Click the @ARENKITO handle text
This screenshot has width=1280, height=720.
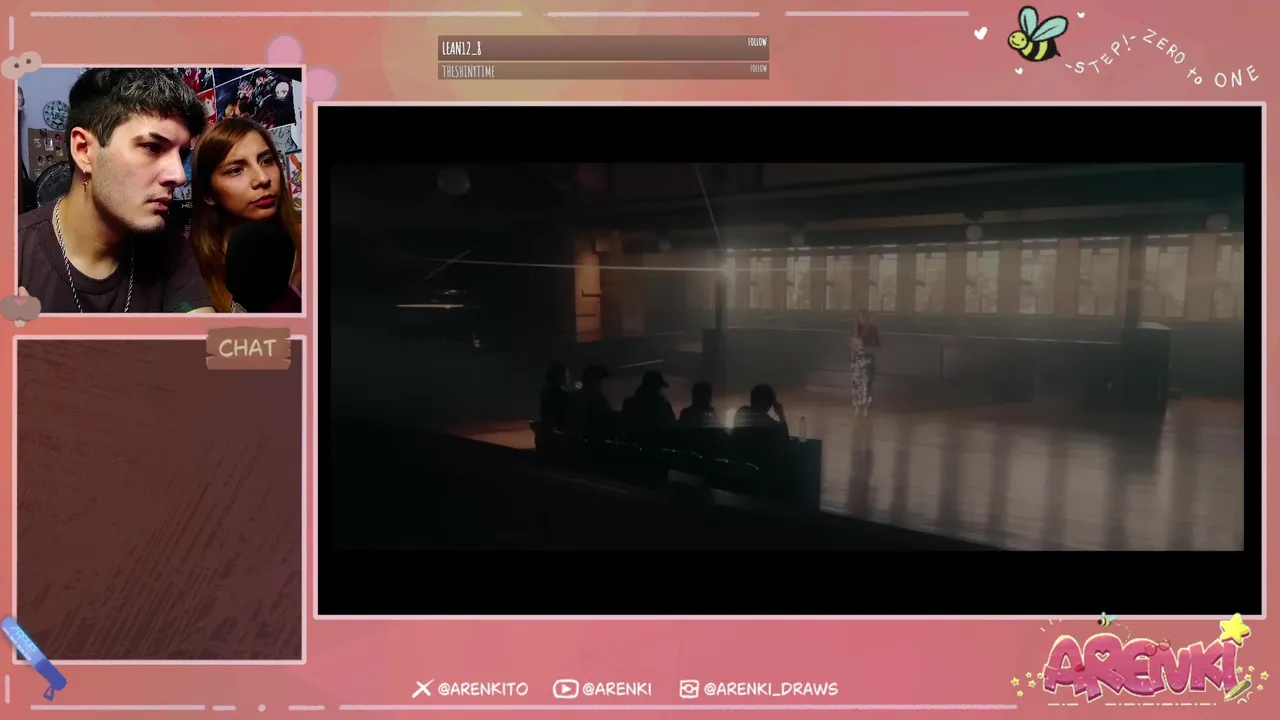(x=482, y=689)
